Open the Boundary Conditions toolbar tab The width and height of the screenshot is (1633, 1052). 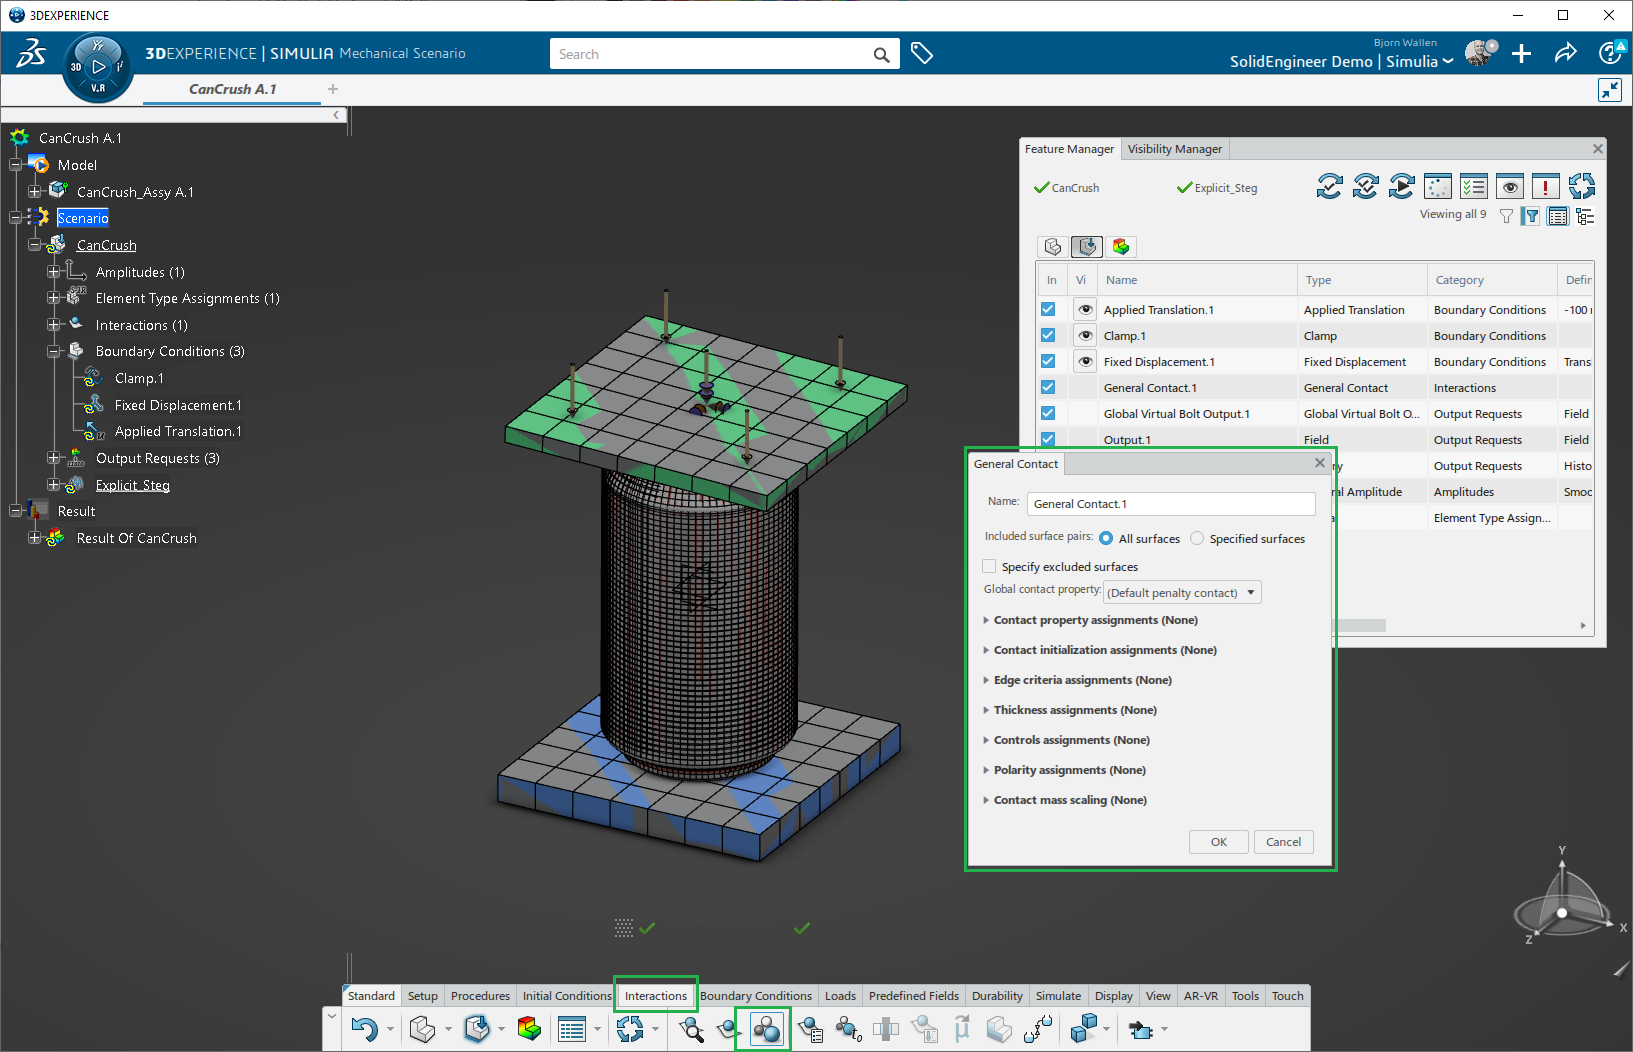[x=756, y=996]
